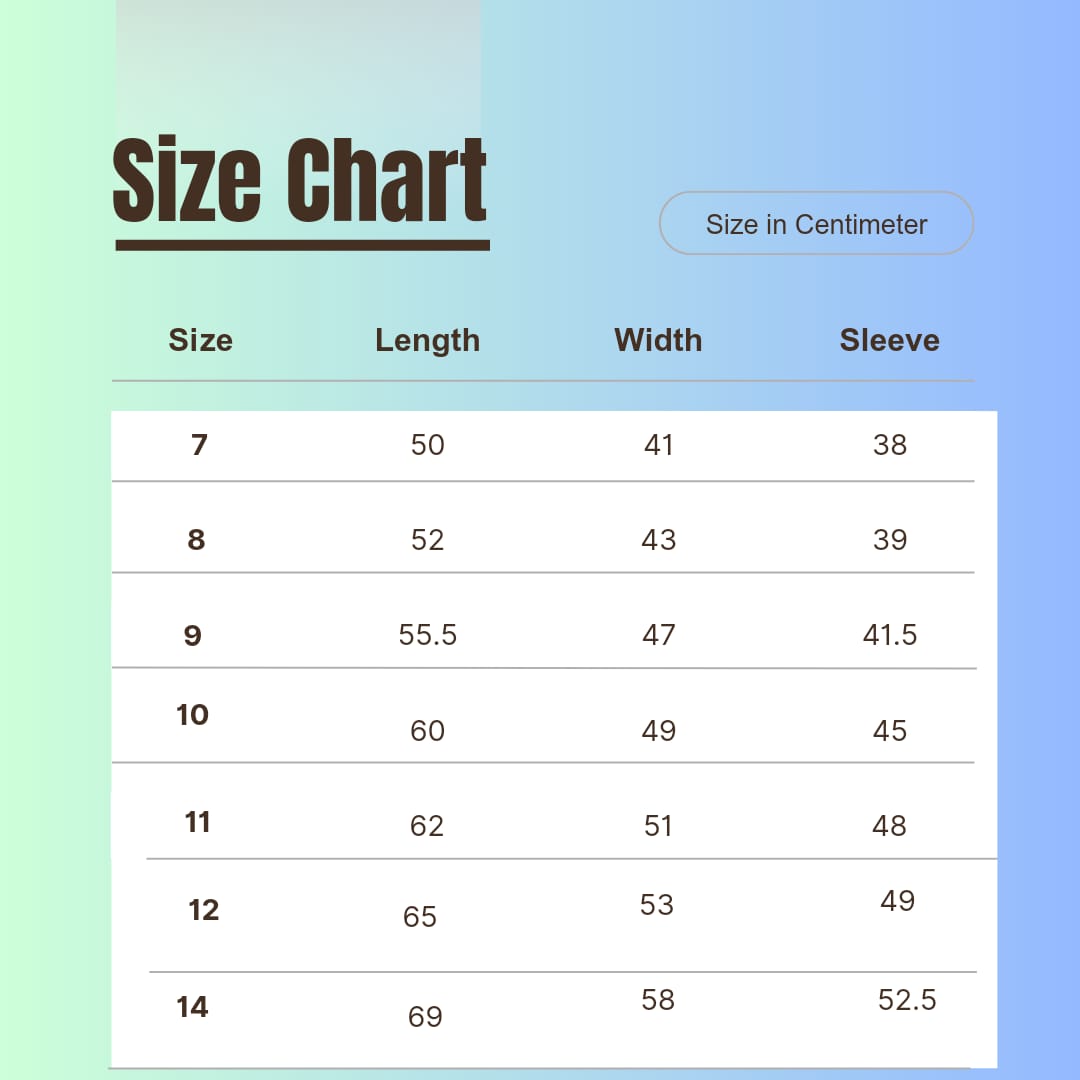Viewport: 1080px width, 1080px height.
Task: Click the 41.5 sleeve value
Action: 890,635
